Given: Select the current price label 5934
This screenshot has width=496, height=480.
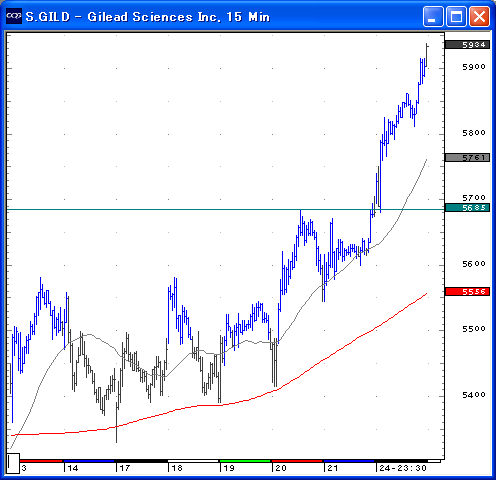Looking at the screenshot, I should click(x=467, y=45).
